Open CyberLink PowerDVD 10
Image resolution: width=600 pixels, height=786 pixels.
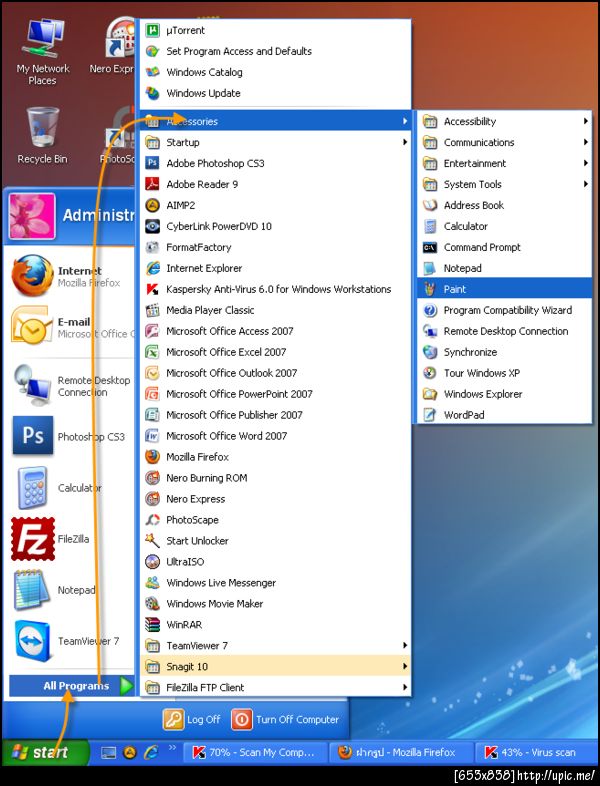click(275, 227)
